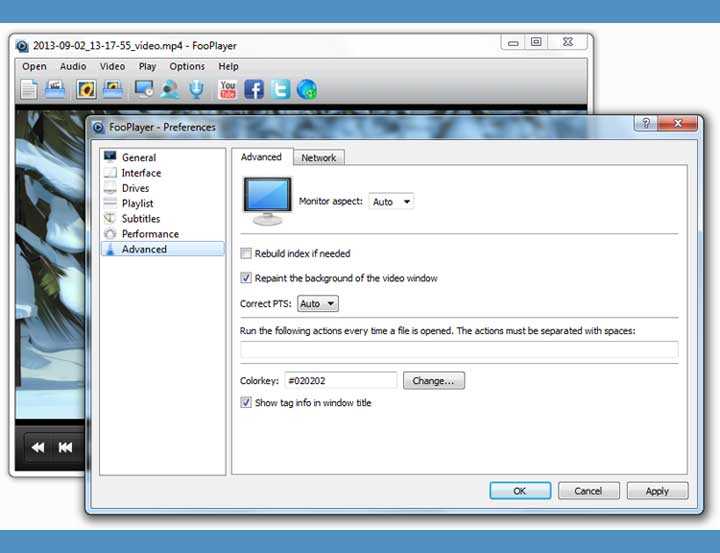Click the actions on file open field
The image size is (720, 553).
coord(459,350)
